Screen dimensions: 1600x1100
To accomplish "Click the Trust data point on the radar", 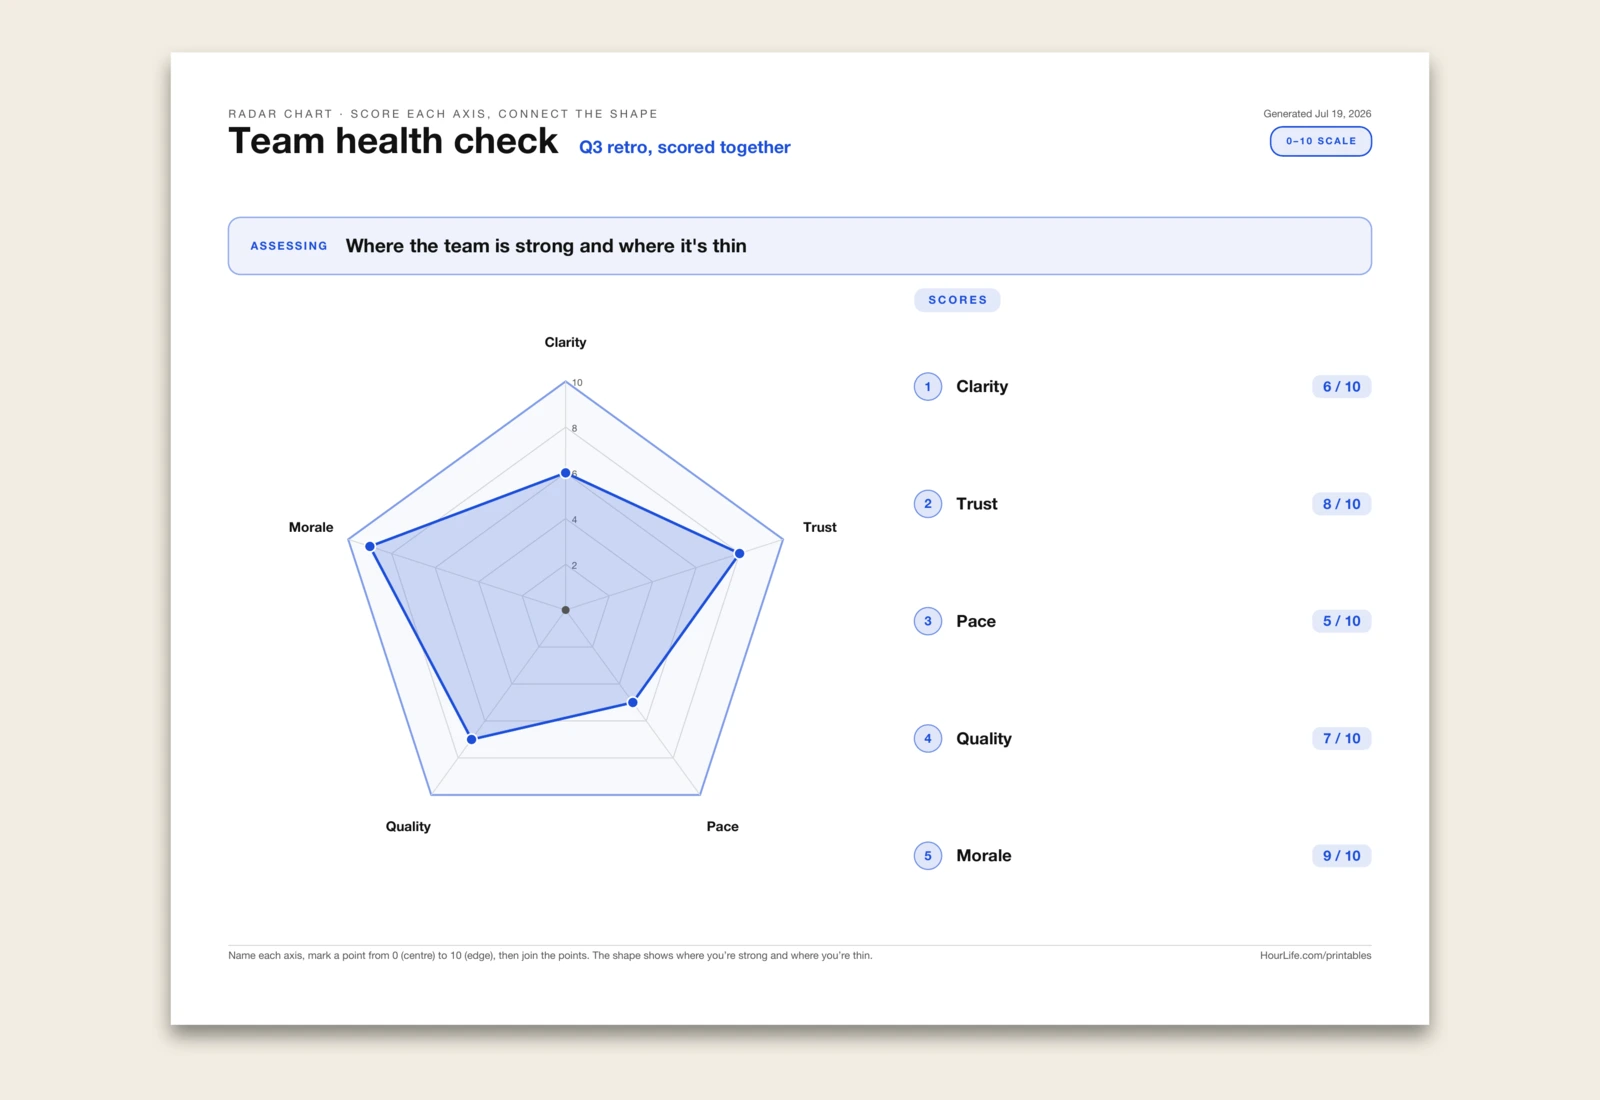I will [x=740, y=553].
